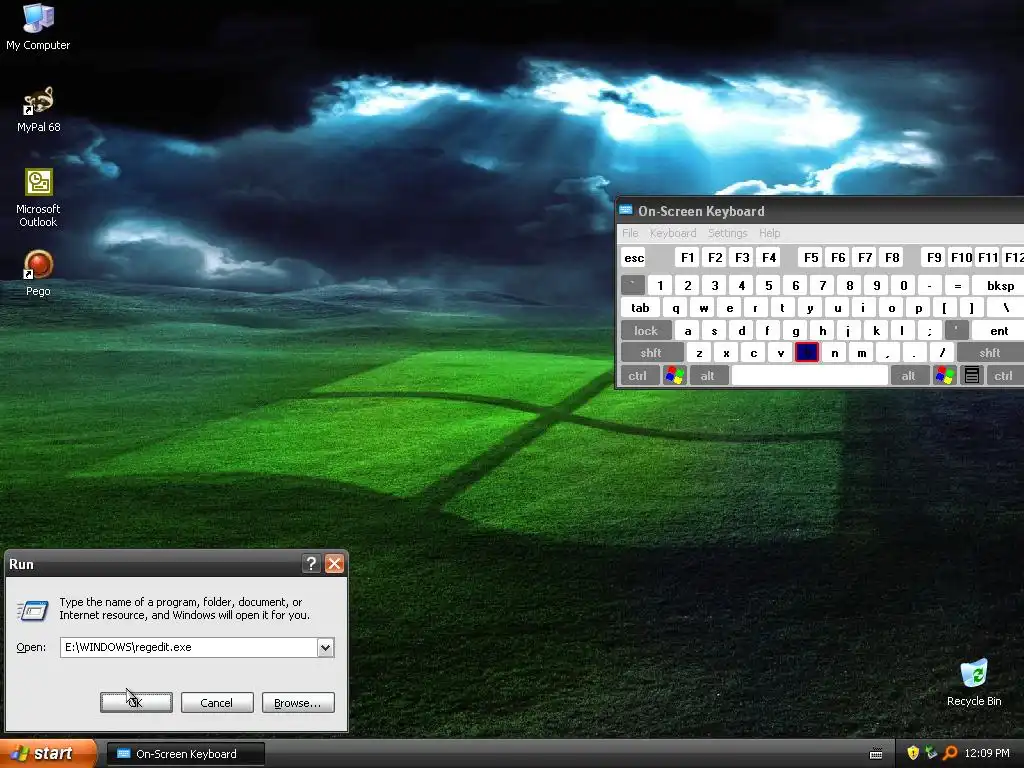Click the q key
The height and width of the screenshot is (768, 1024).
tap(676, 308)
